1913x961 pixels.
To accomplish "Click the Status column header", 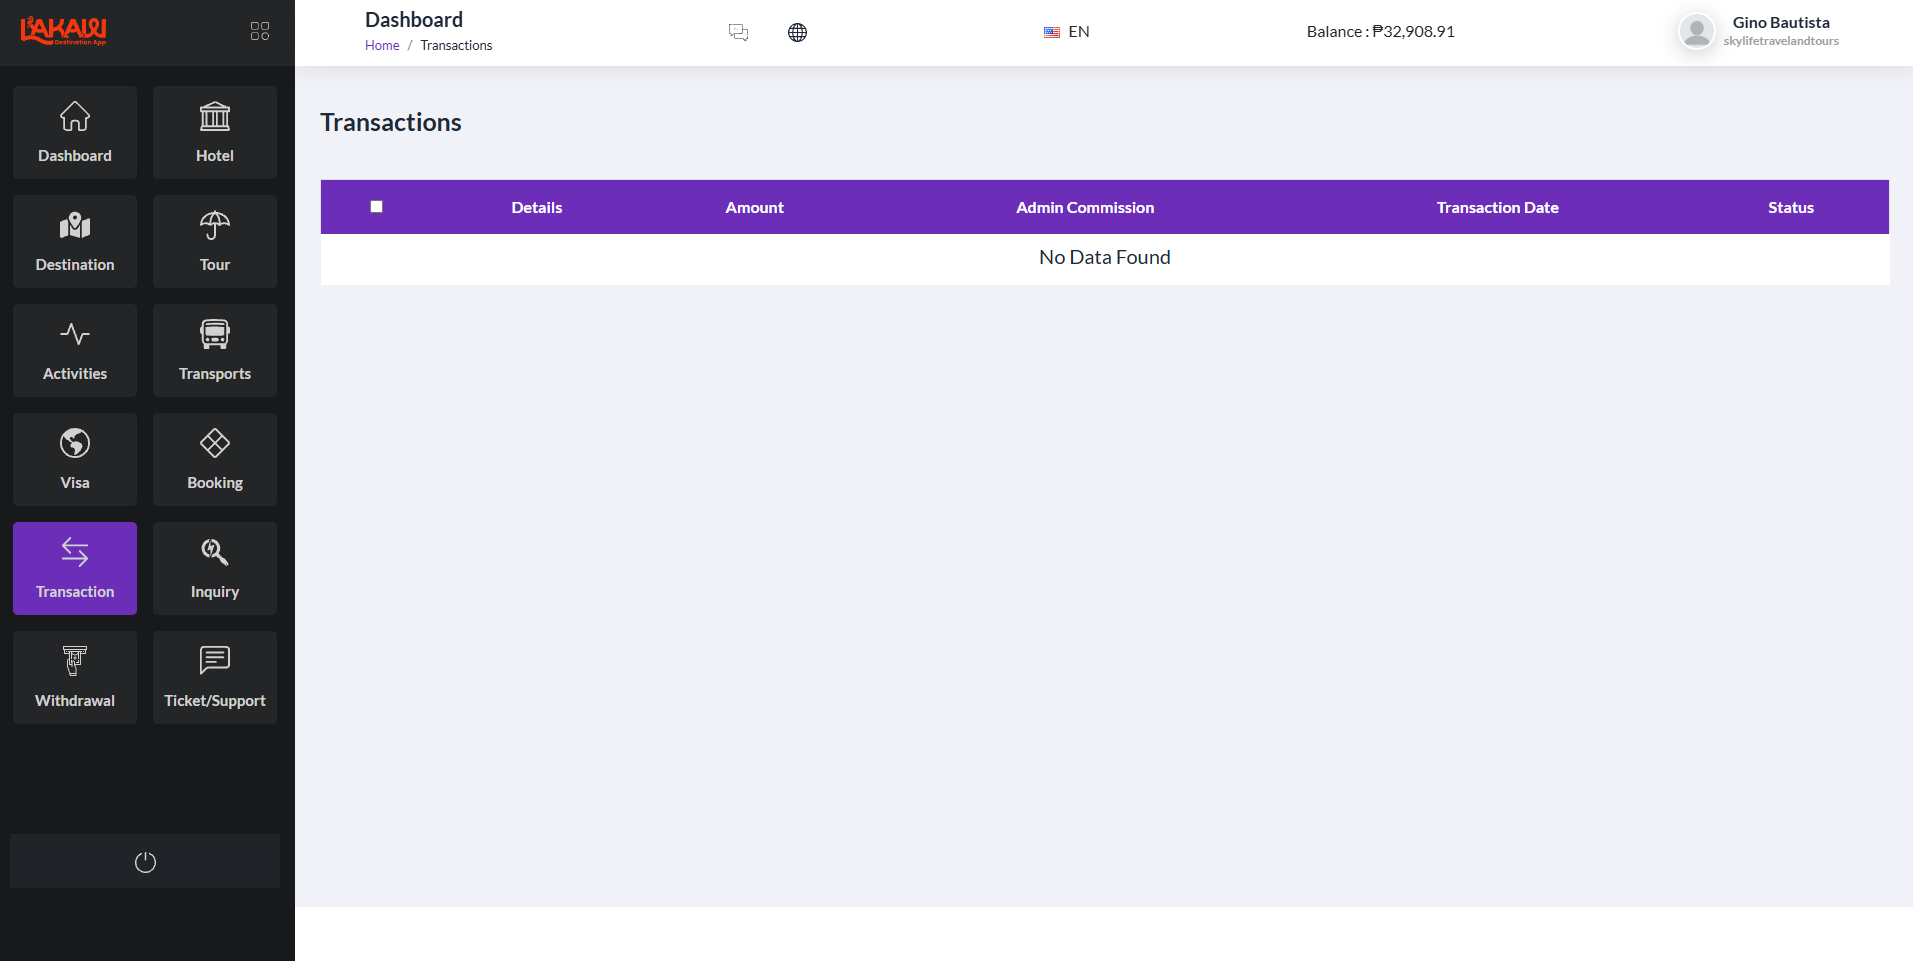I will tap(1791, 208).
